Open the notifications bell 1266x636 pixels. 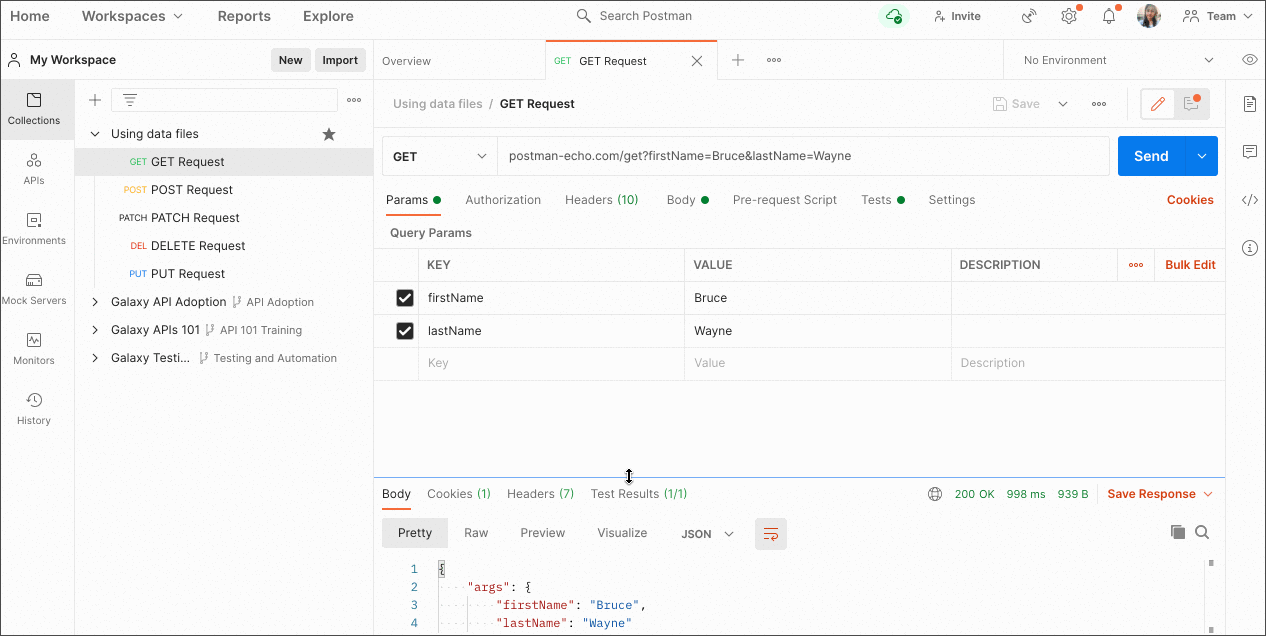(1109, 16)
